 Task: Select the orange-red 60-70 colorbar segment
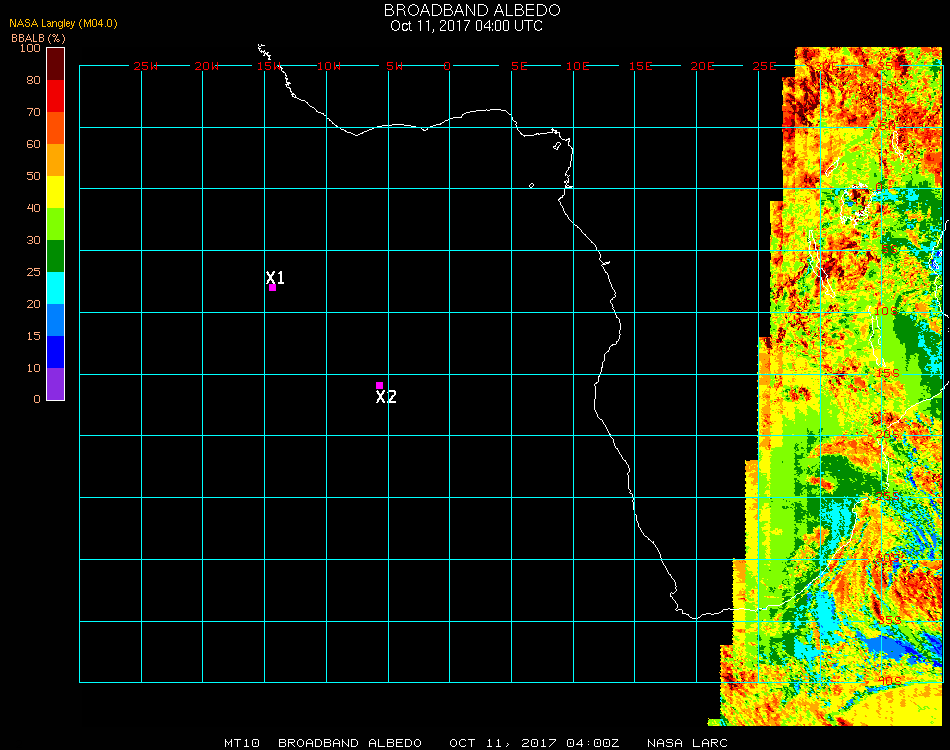pyautogui.click(x=56, y=128)
